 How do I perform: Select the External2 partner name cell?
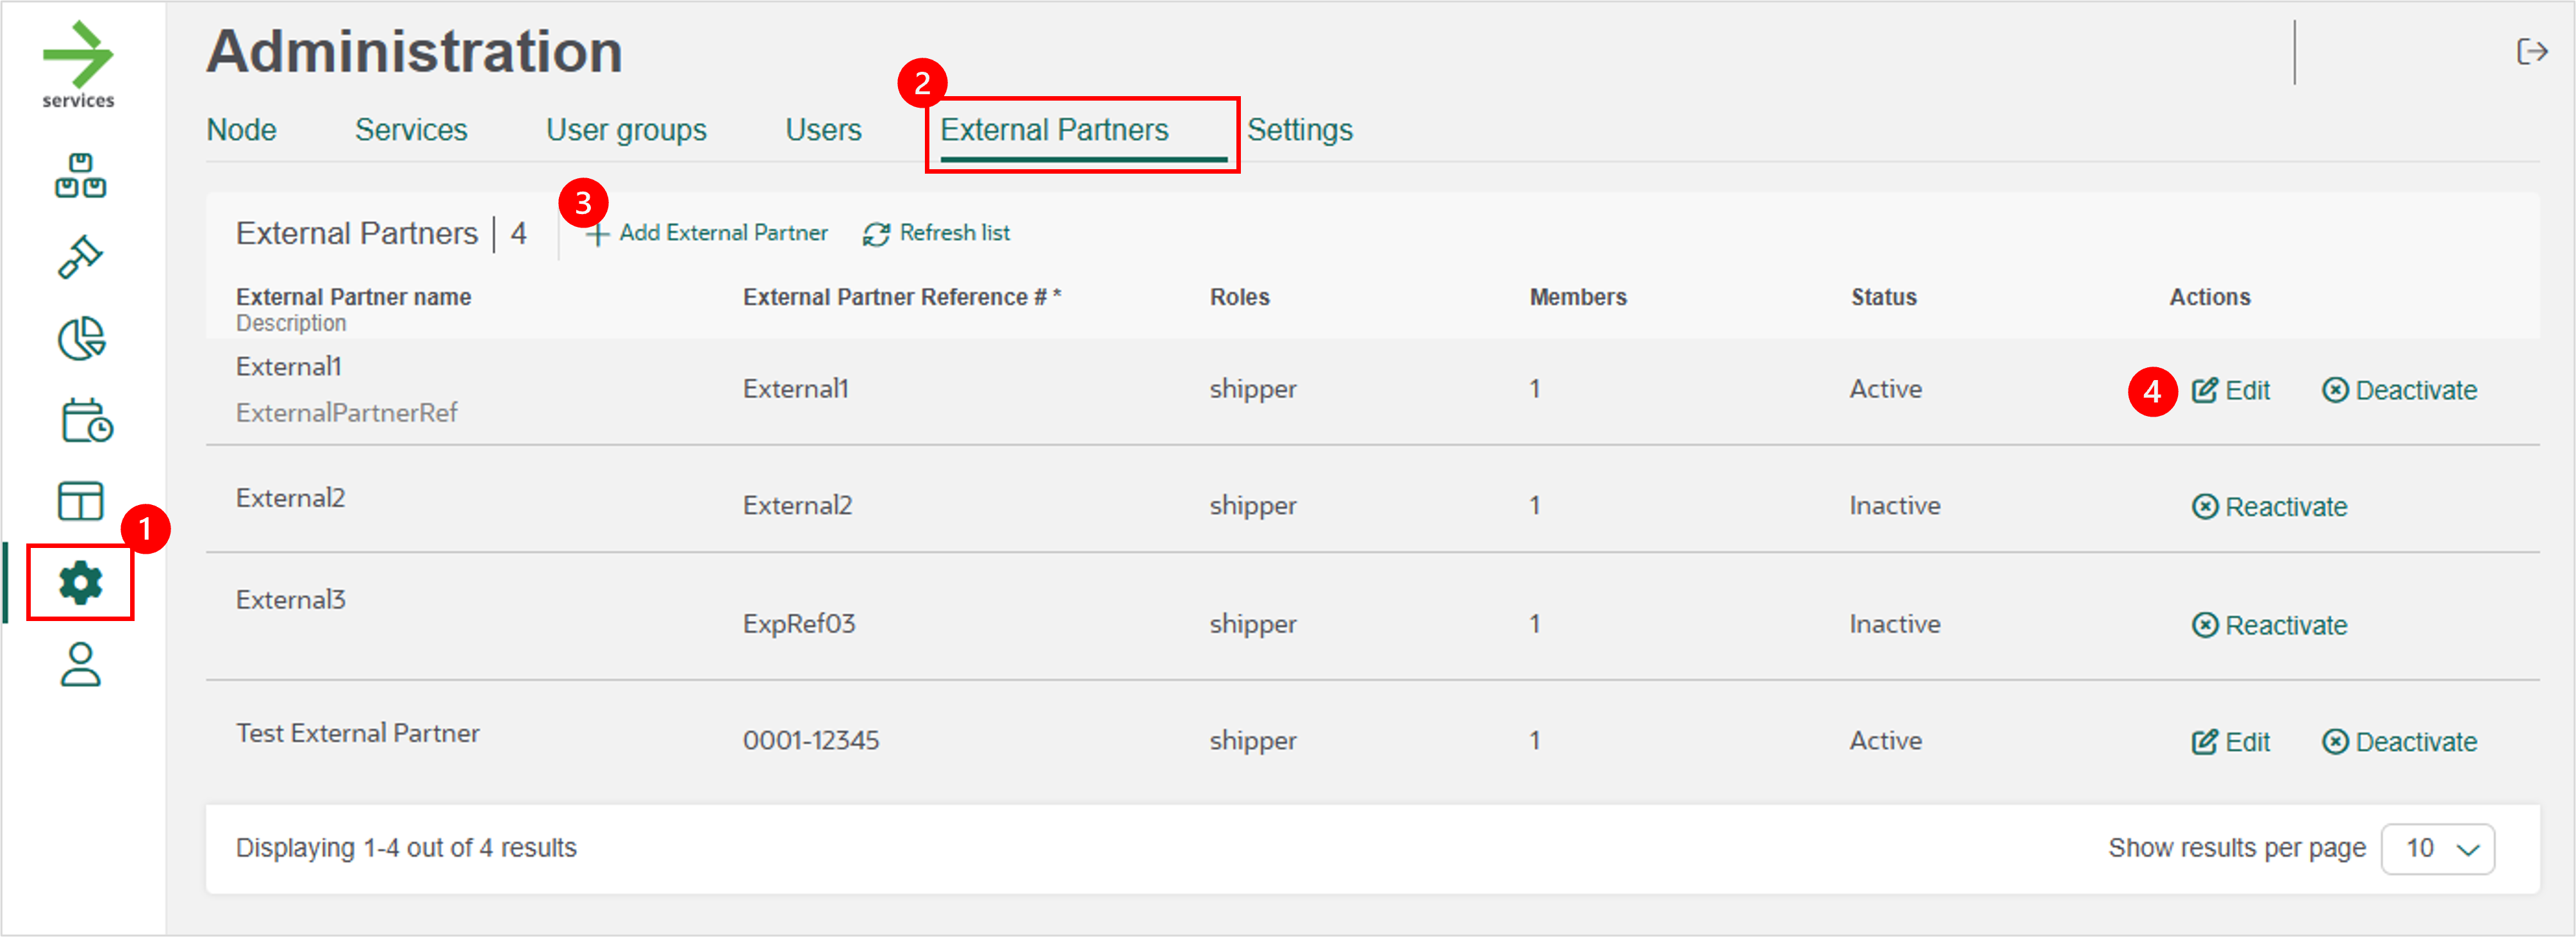click(290, 498)
